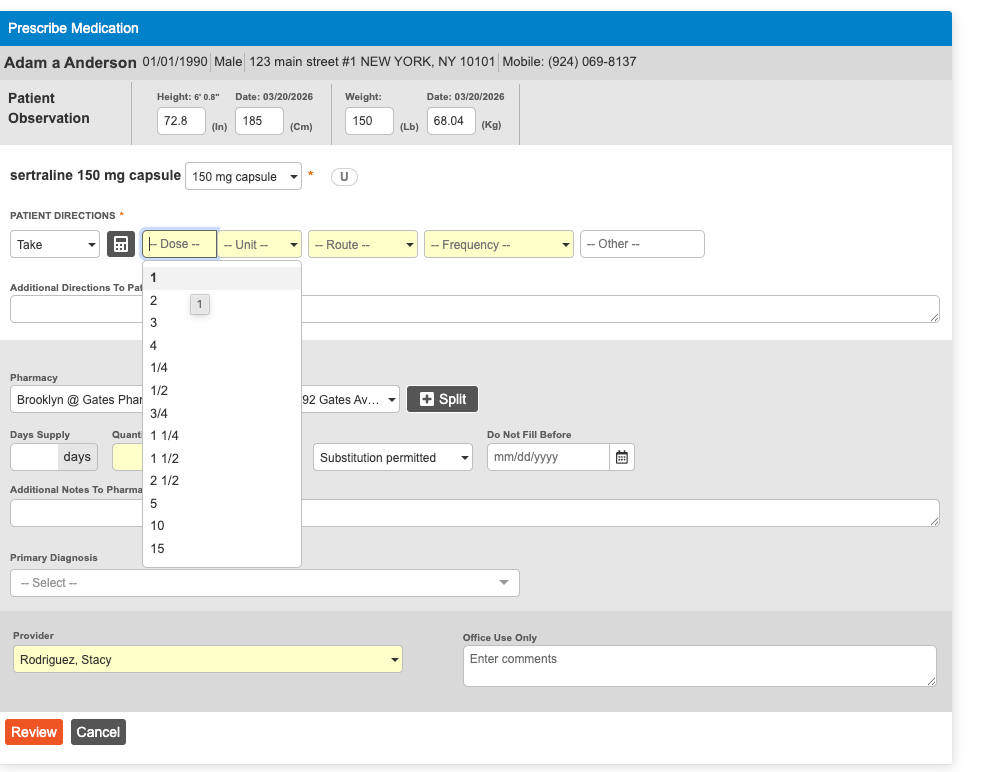The image size is (994, 772).
Task: Open the Unit dropdown
Action: (x=260, y=244)
